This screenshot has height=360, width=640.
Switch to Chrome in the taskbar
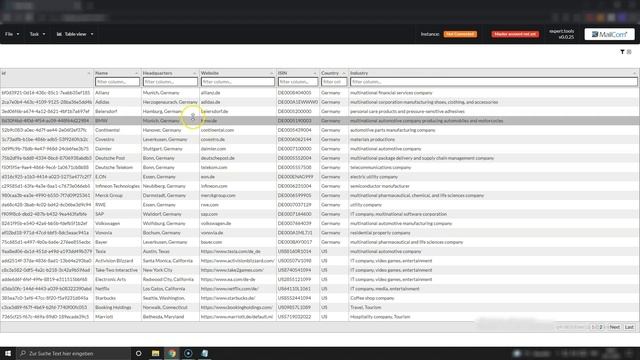point(172,353)
